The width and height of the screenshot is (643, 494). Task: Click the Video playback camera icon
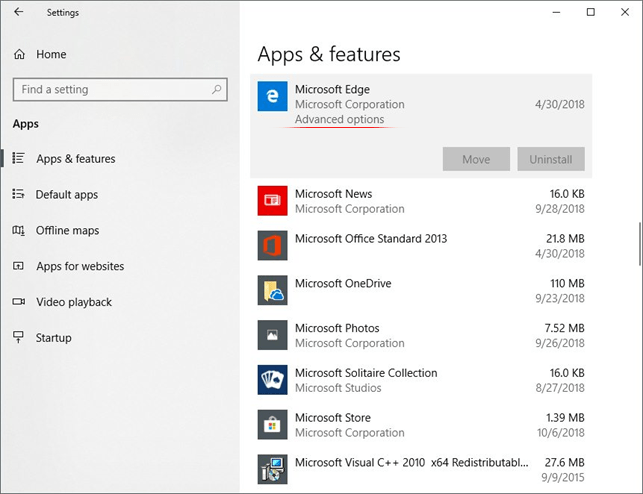pos(18,302)
